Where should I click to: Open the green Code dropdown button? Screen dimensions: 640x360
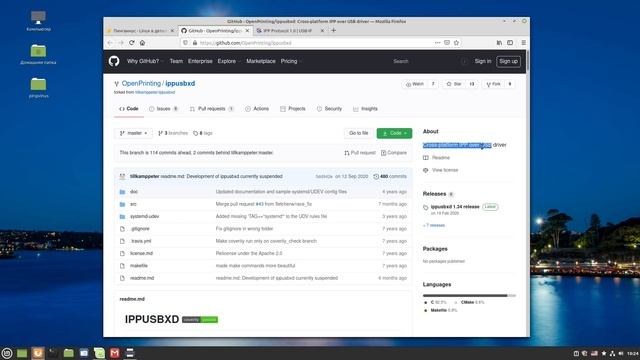(x=394, y=133)
